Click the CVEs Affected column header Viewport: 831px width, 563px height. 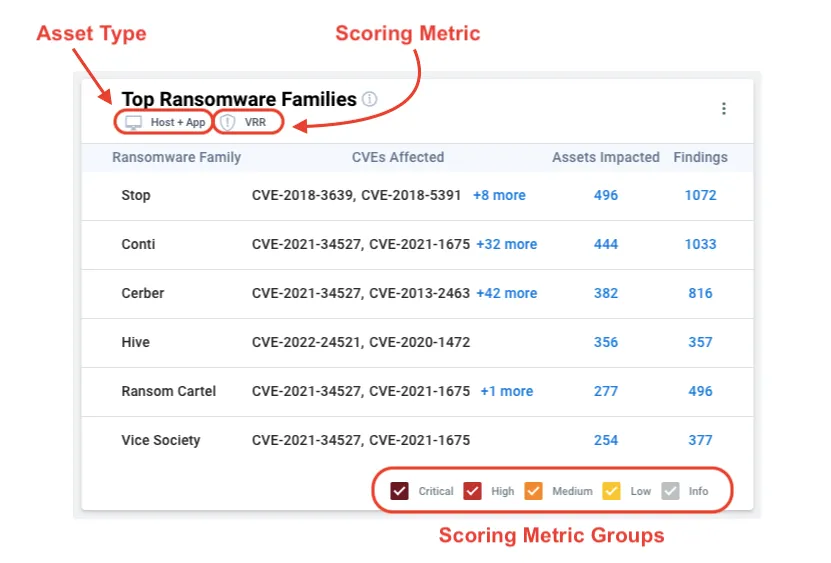pyautogui.click(x=398, y=157)
